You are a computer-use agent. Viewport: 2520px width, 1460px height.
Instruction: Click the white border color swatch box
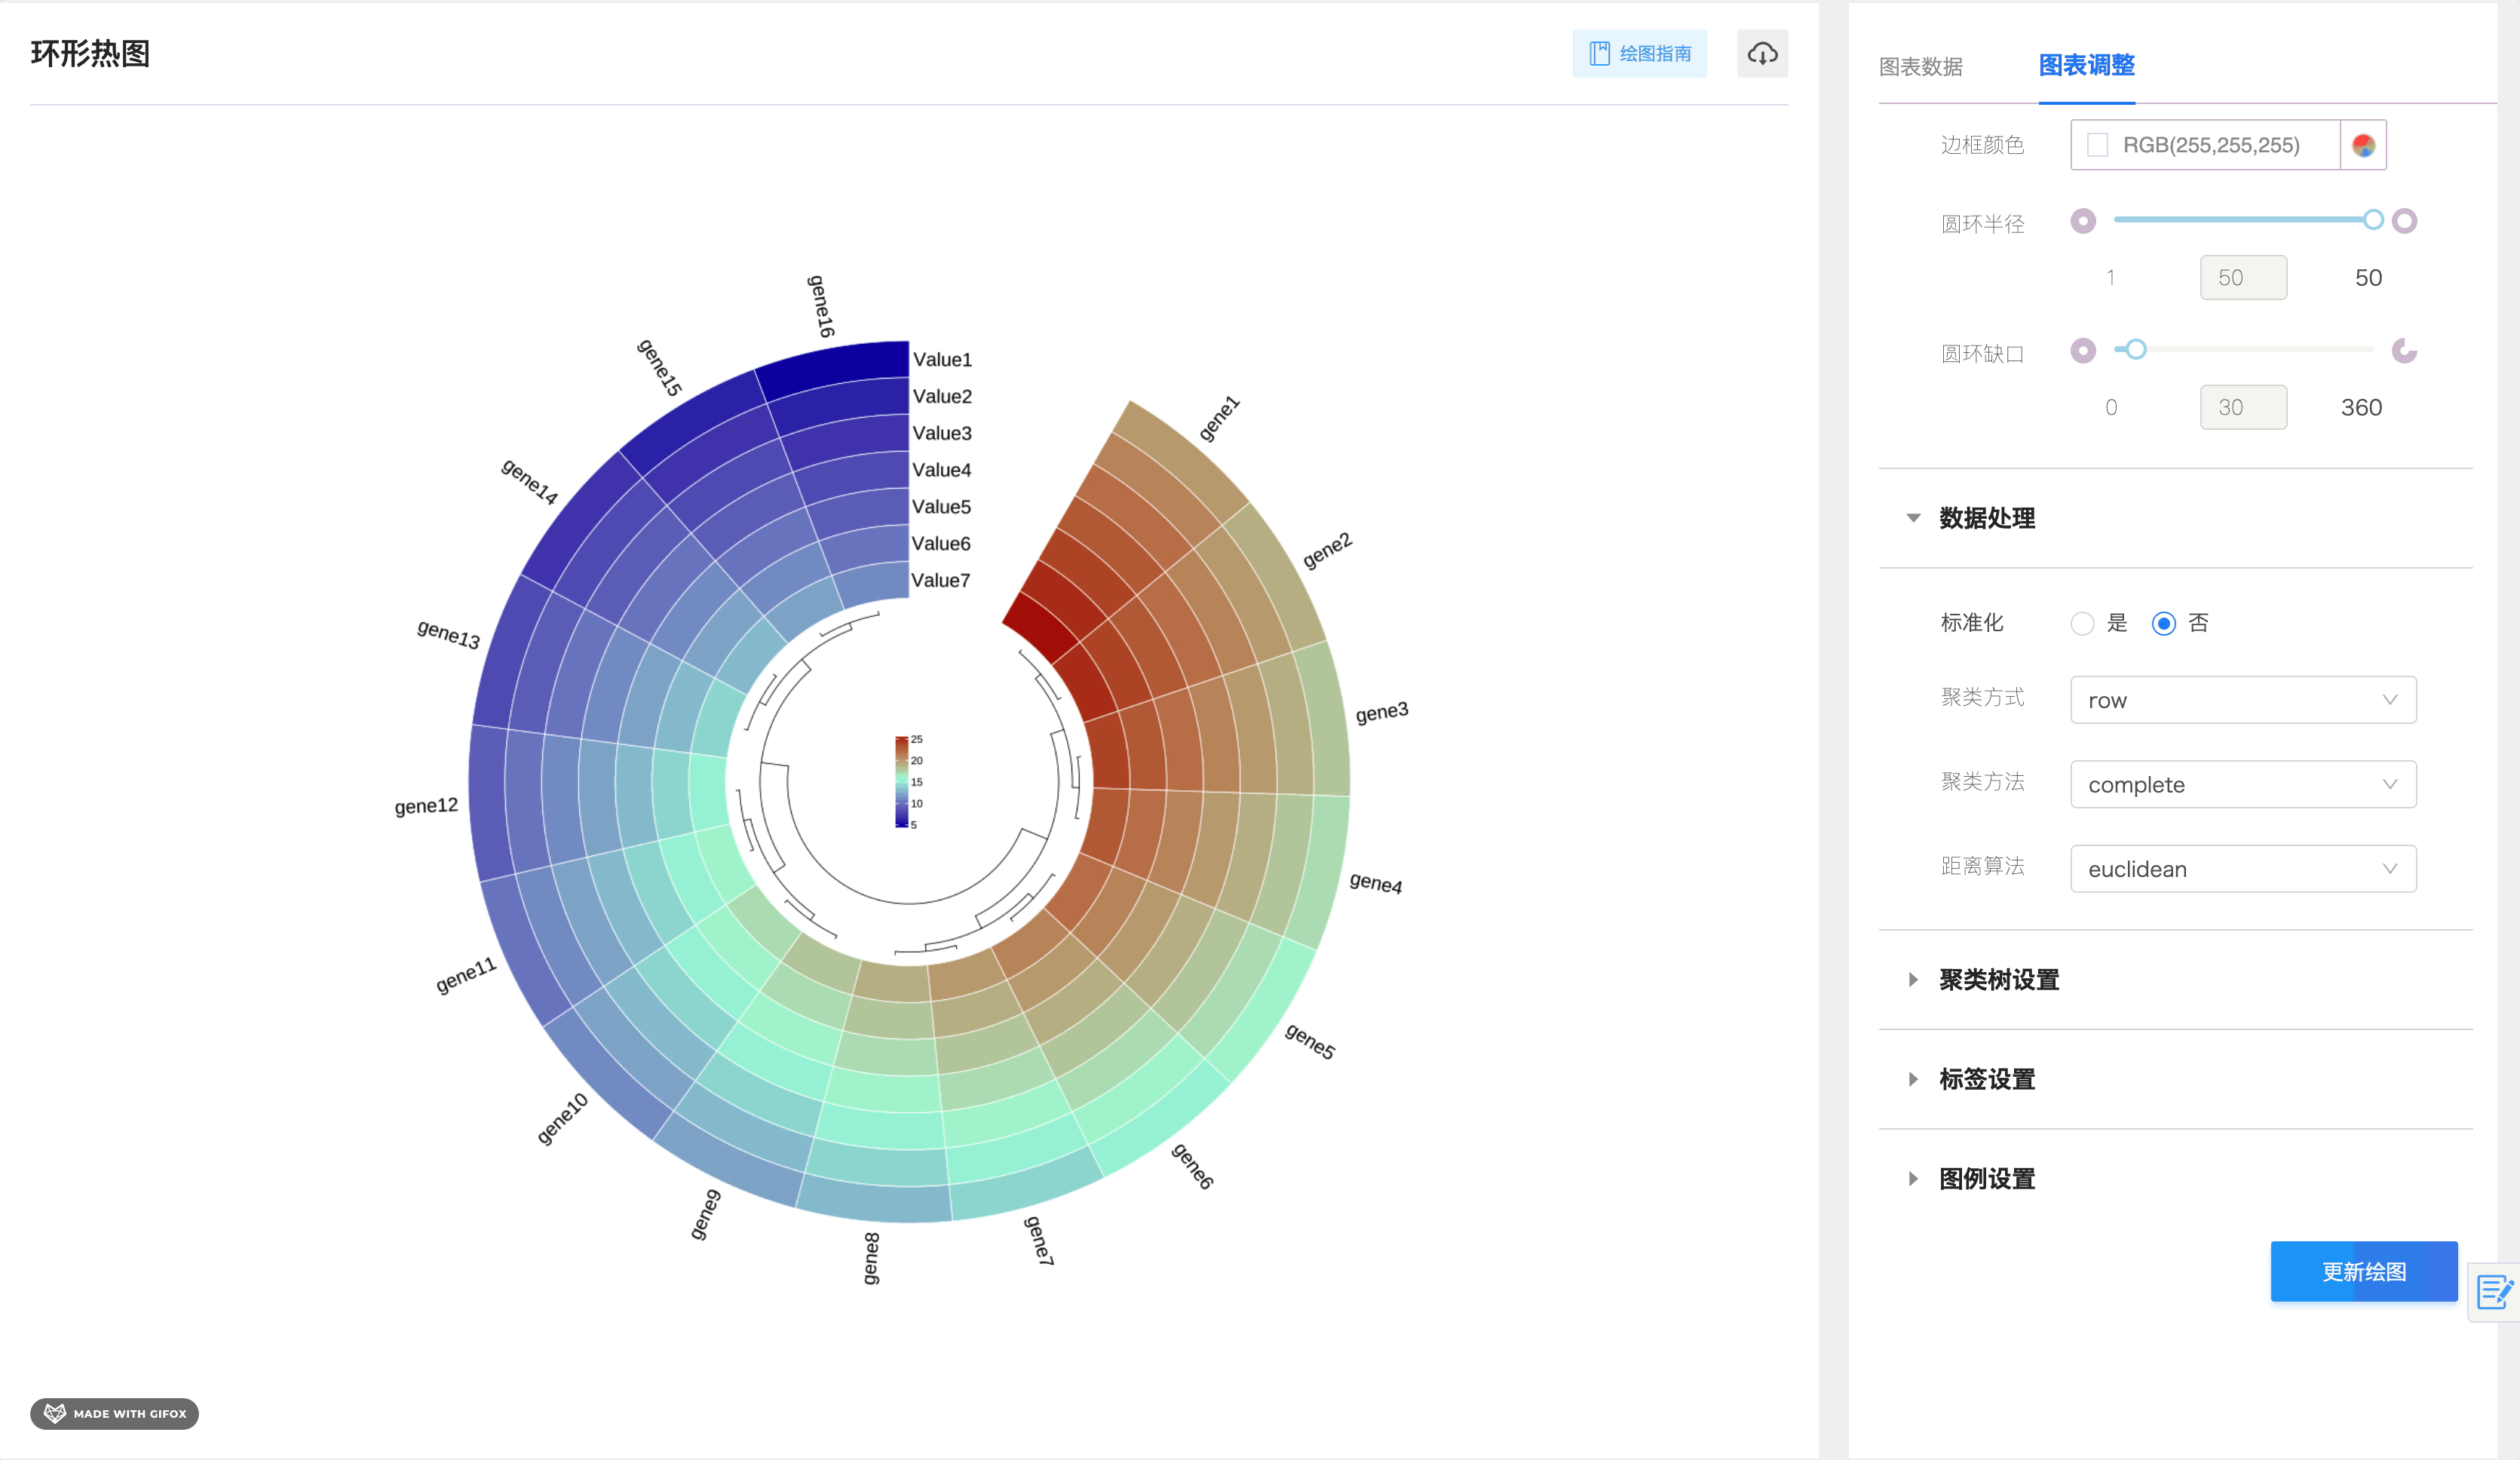pos(2098,146)
